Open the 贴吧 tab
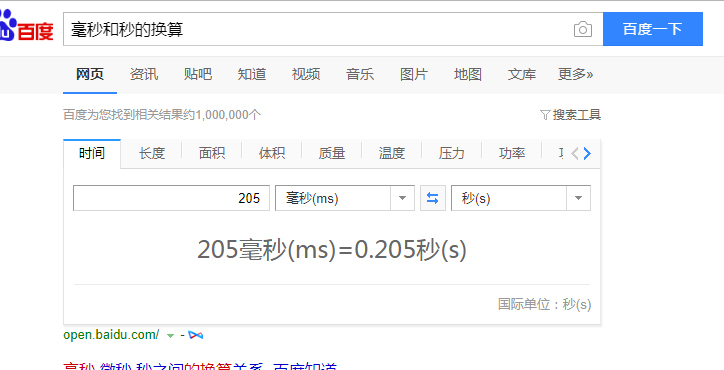Viewport: 724px width, 370px height. click(x=198, y=74)
